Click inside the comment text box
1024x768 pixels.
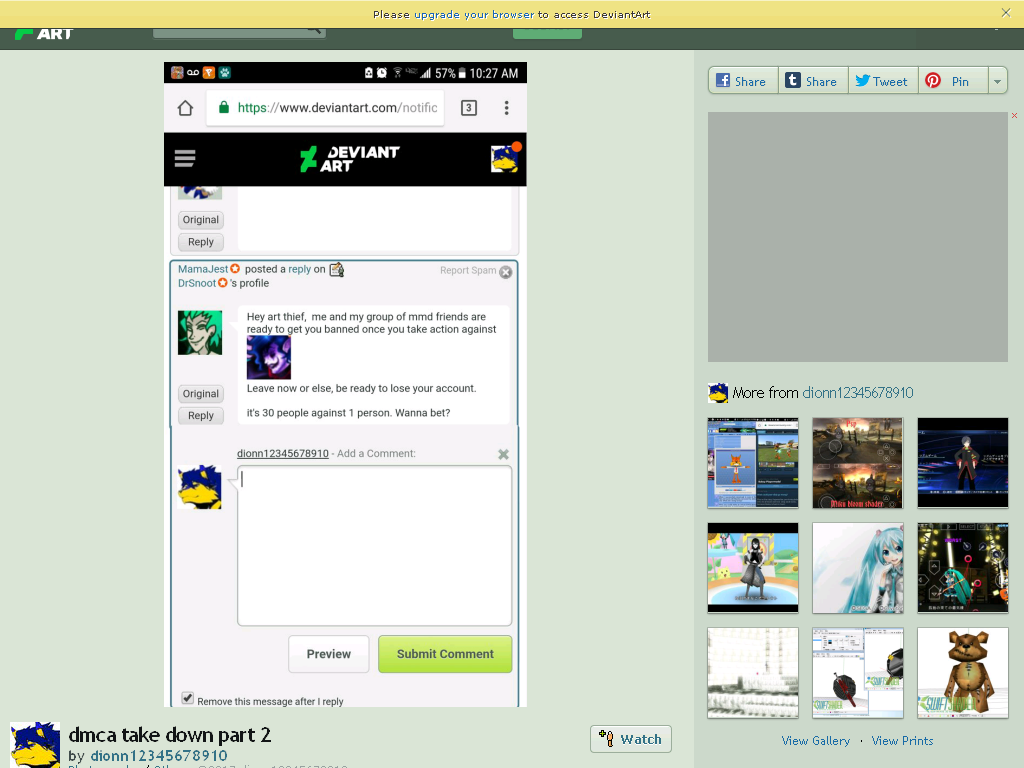[374, 545]
